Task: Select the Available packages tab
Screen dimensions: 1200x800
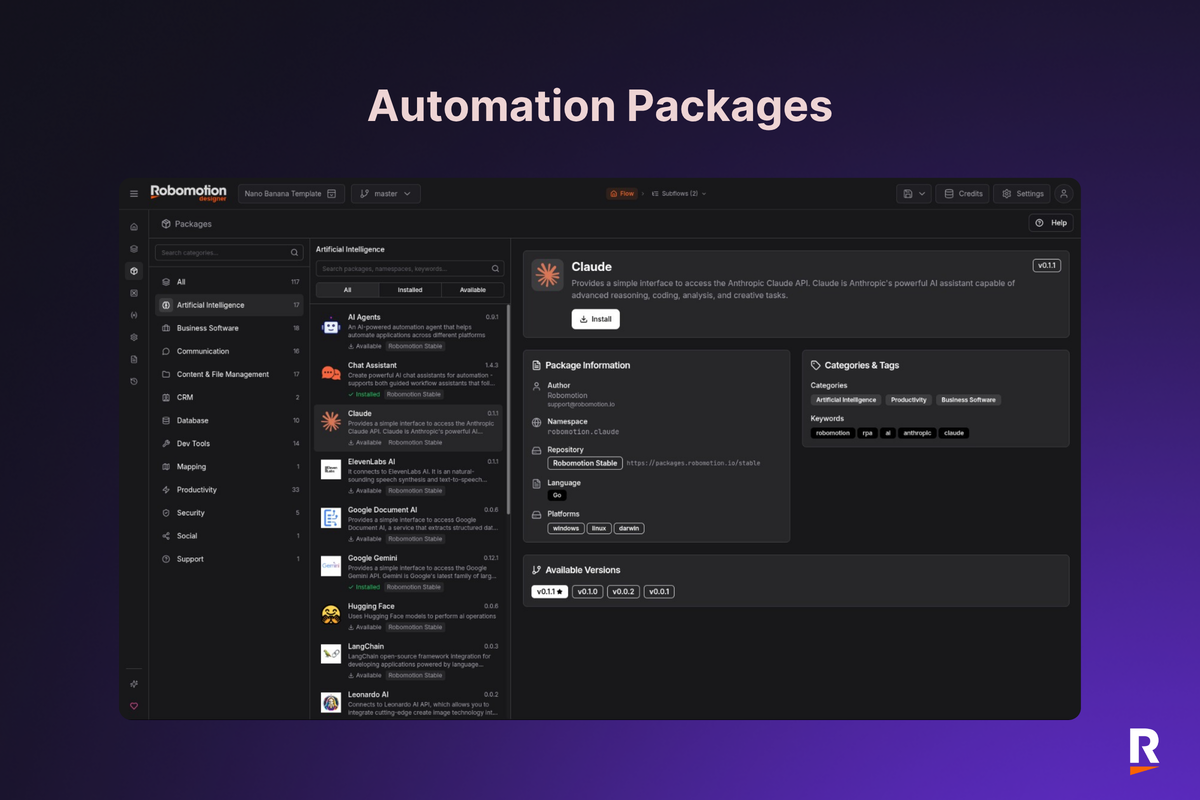Action: [472, 289]
